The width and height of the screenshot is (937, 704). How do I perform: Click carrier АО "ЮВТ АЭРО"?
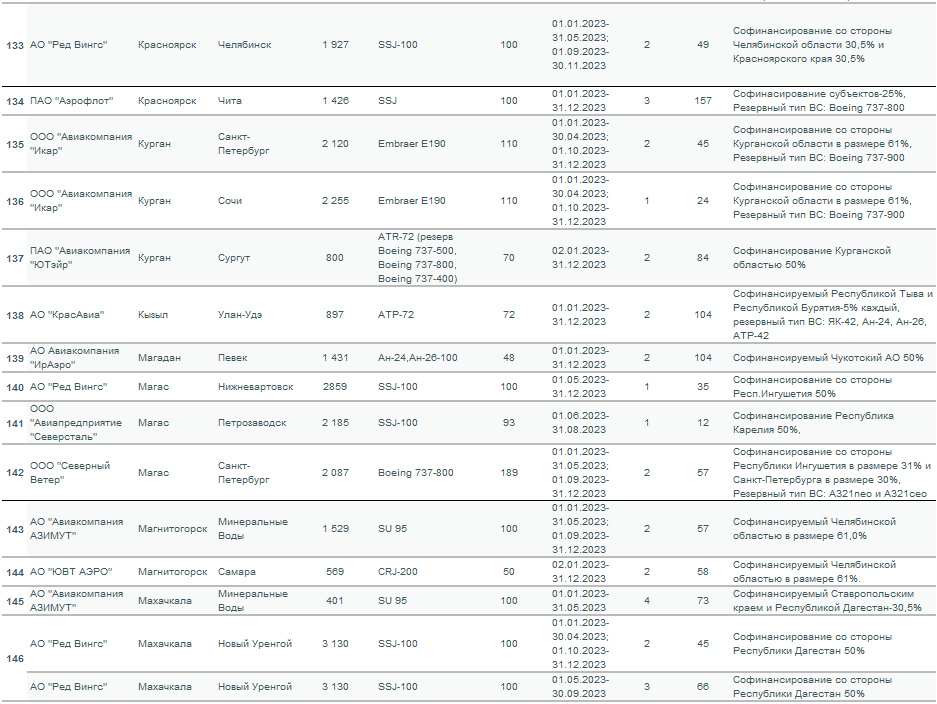[71, 572]
